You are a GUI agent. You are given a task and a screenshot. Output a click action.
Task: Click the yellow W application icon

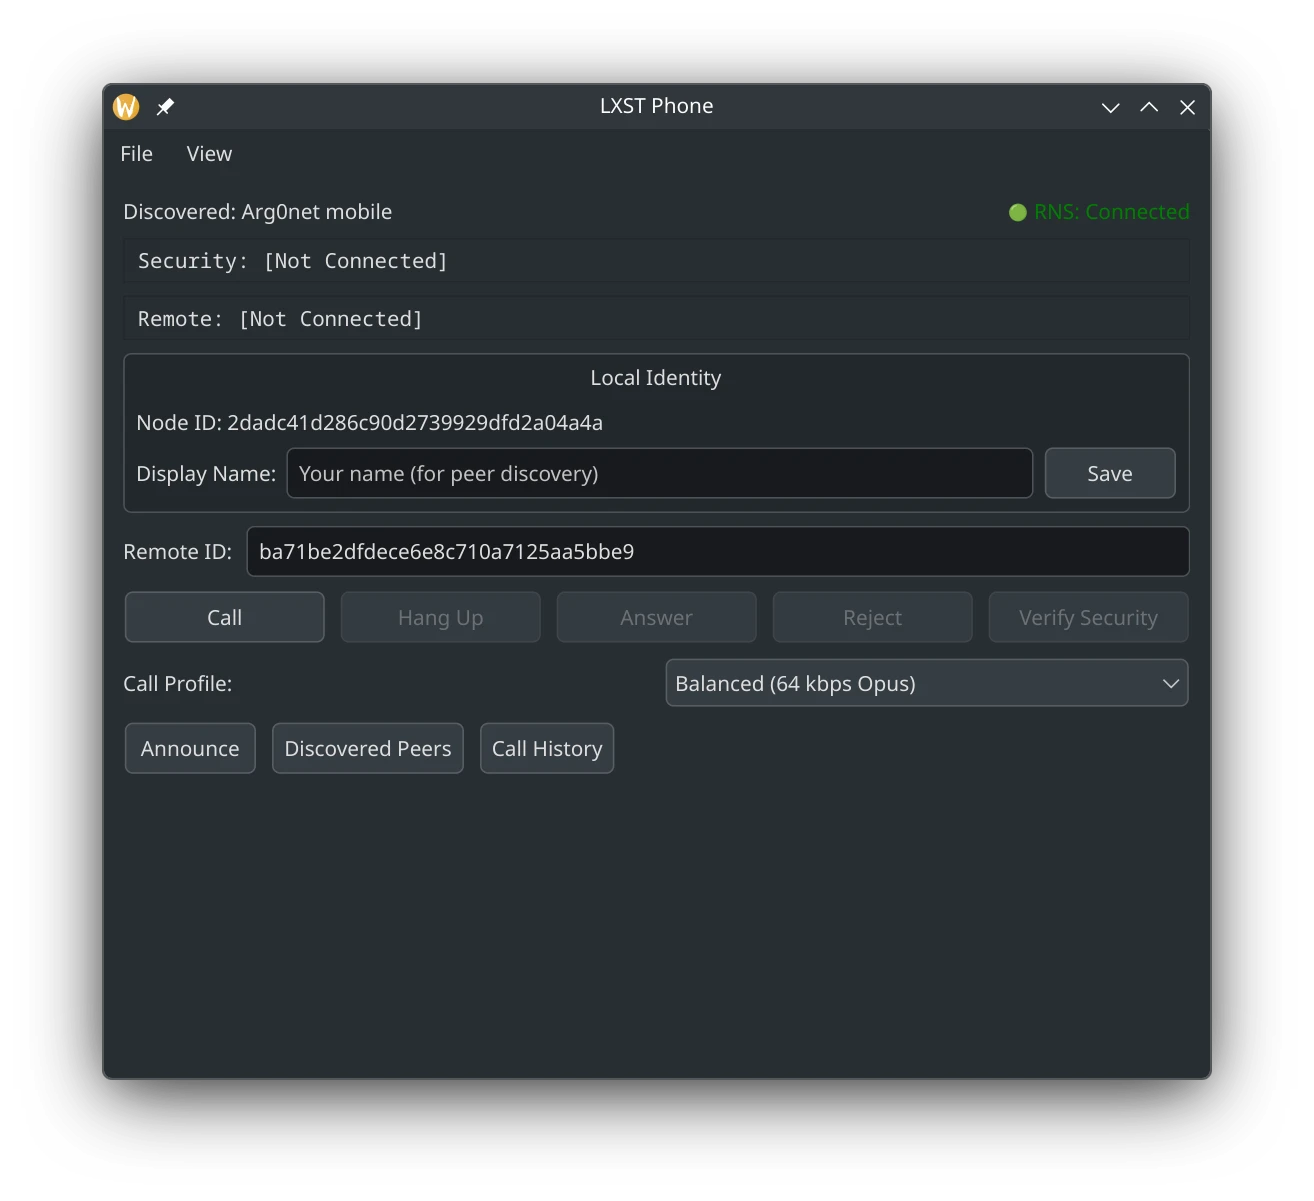click(x=126, y=107)
